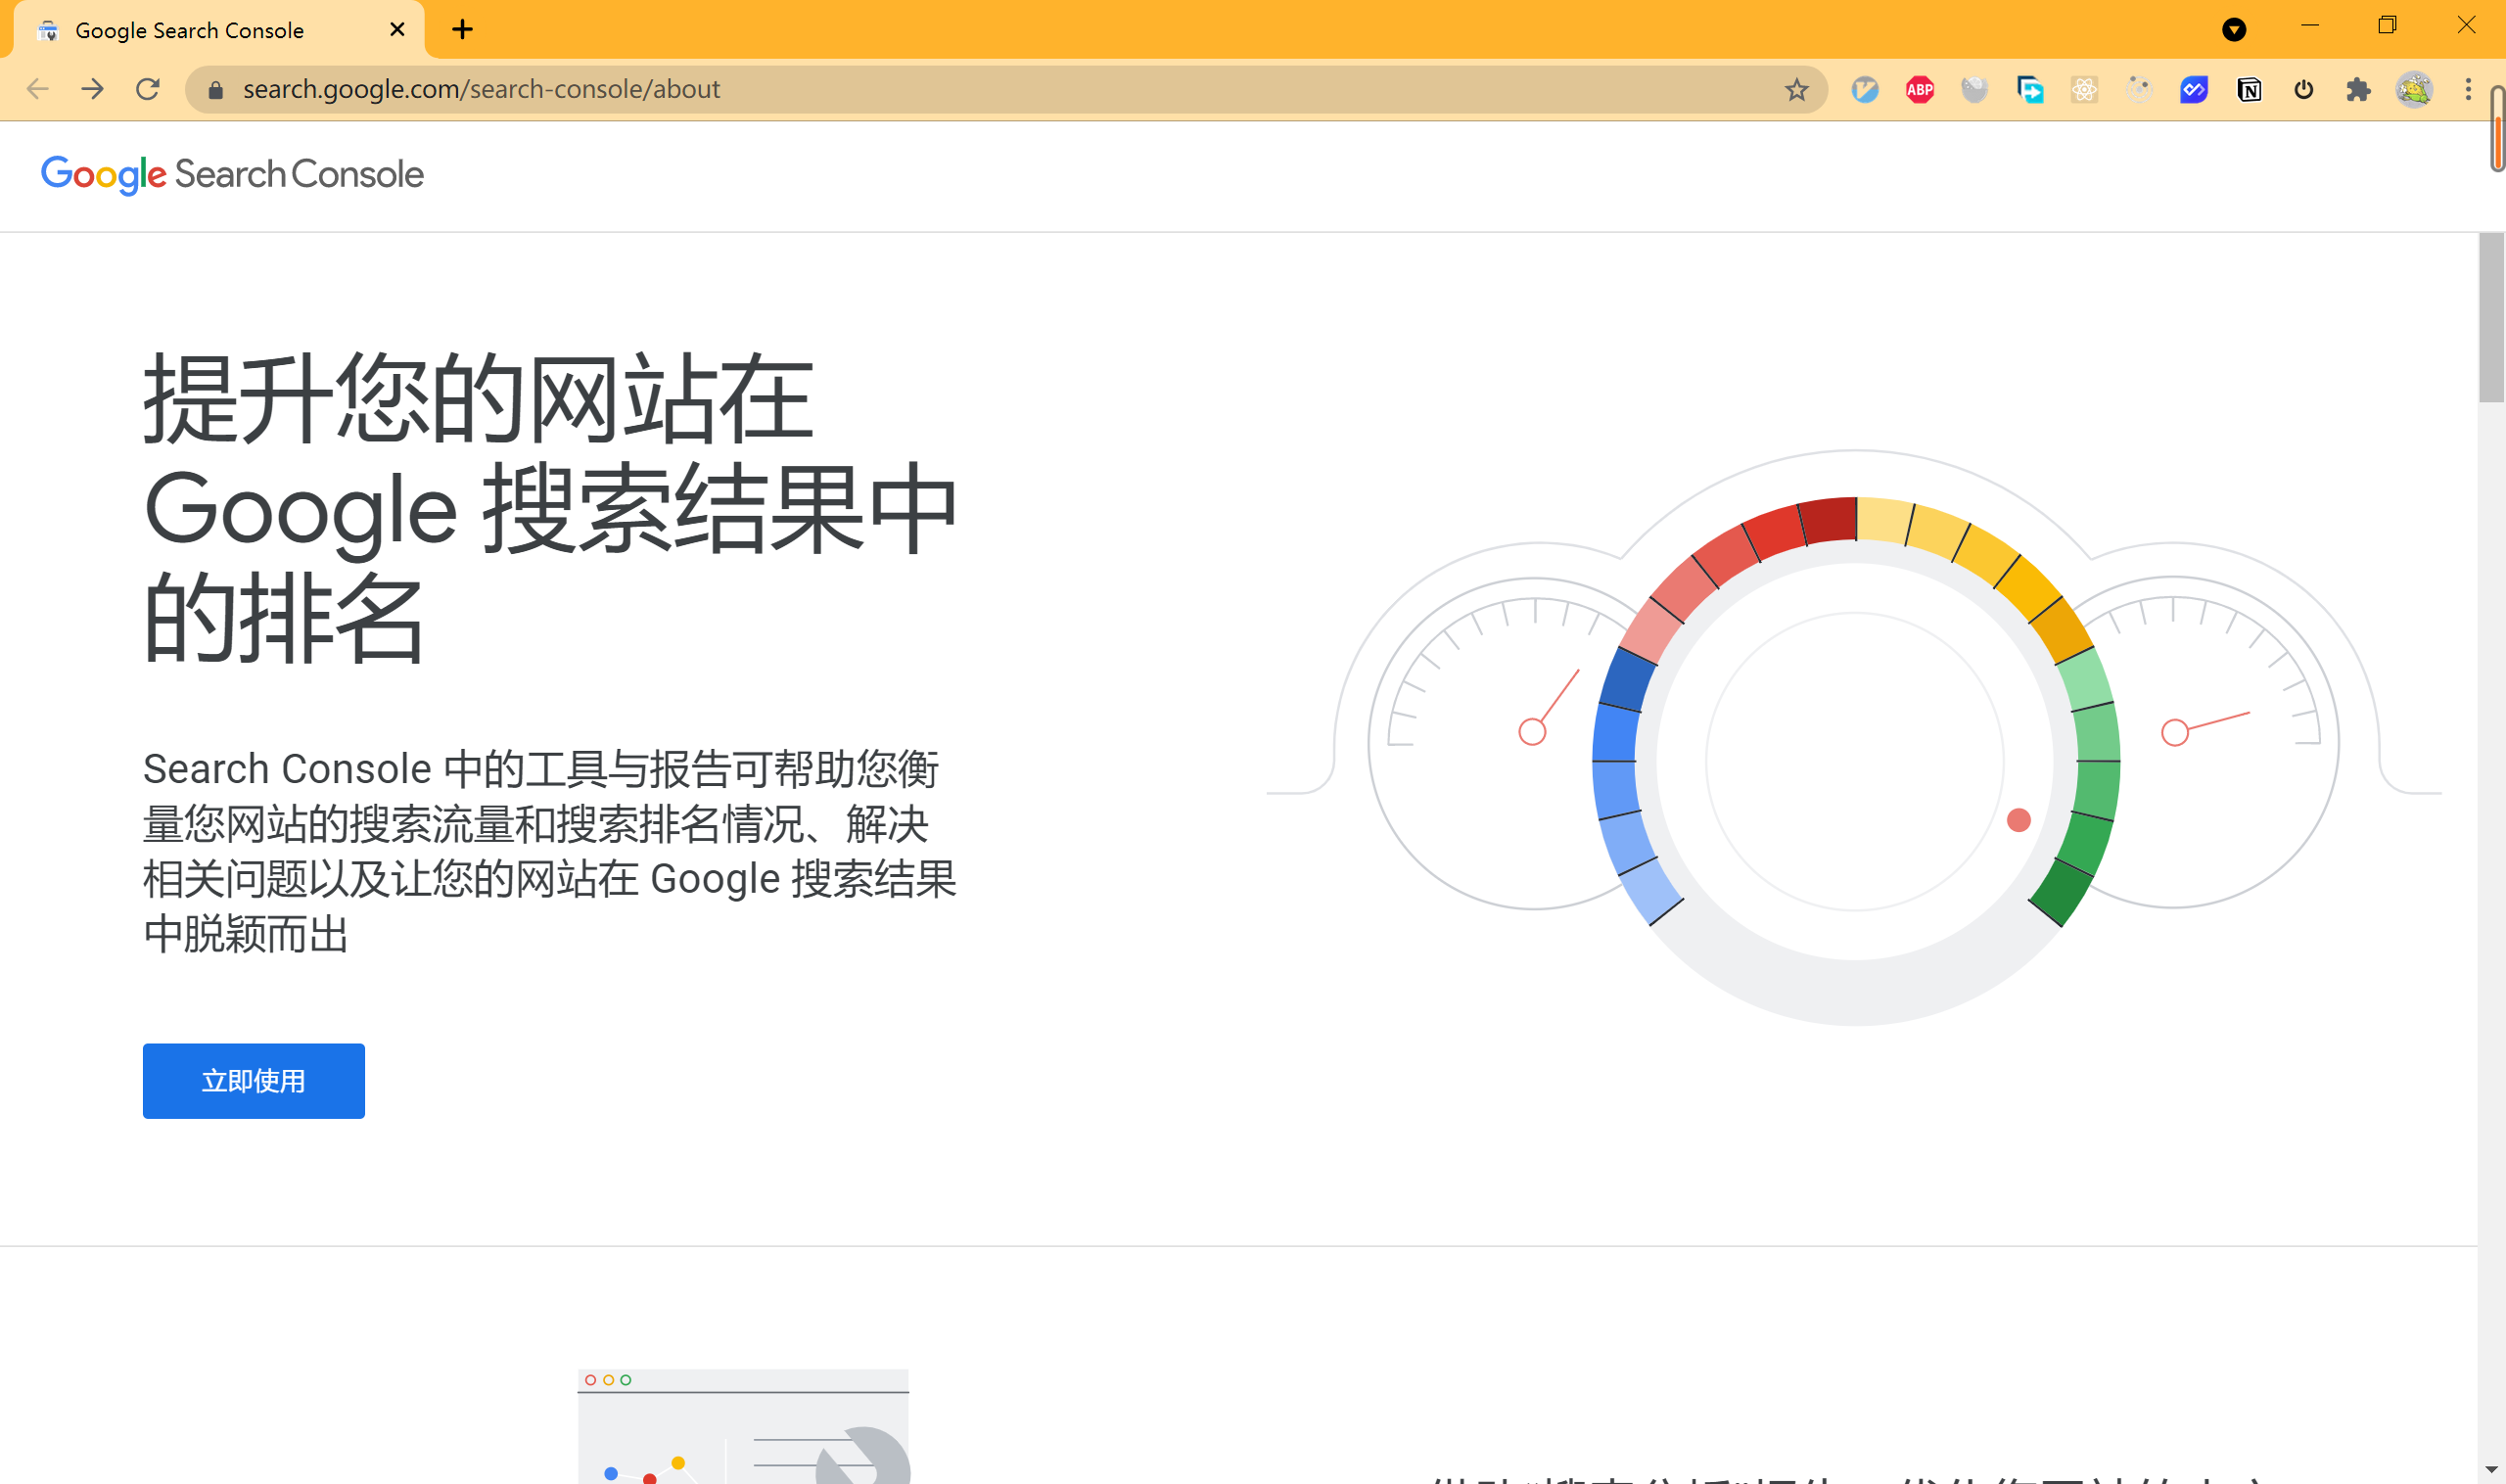The height and width of the screenshot is (1484, 2506).
Task: Open the React Developer Tools extension
Action: pos(2084,89)
